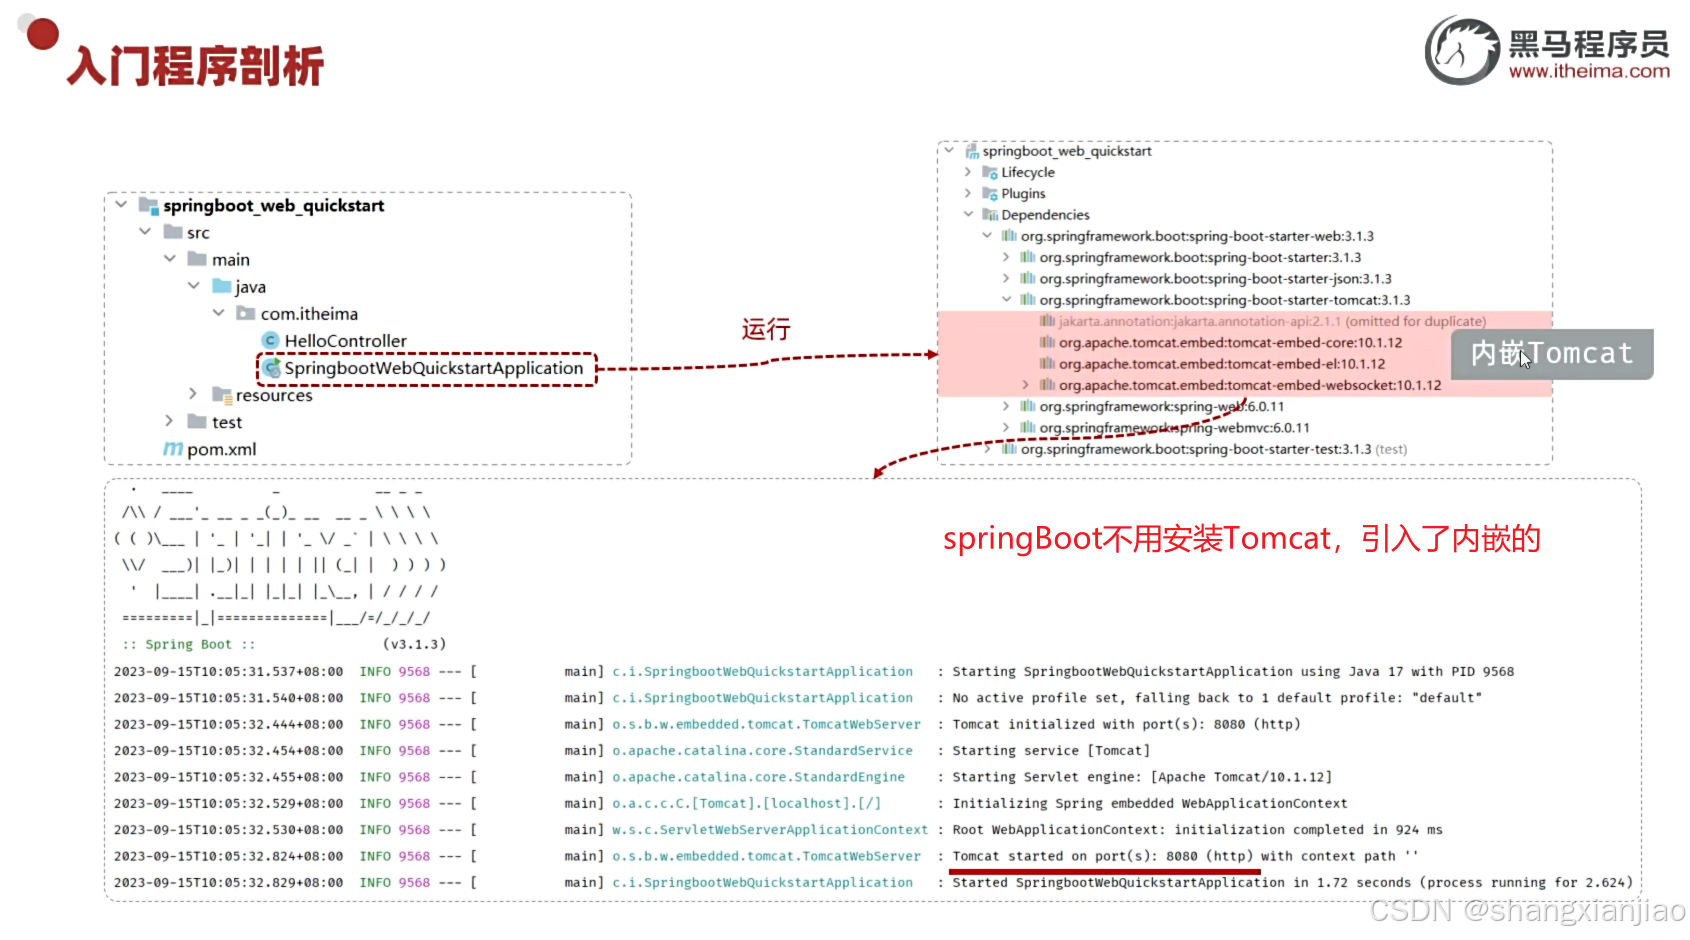Click the resources folder icon

222,395
